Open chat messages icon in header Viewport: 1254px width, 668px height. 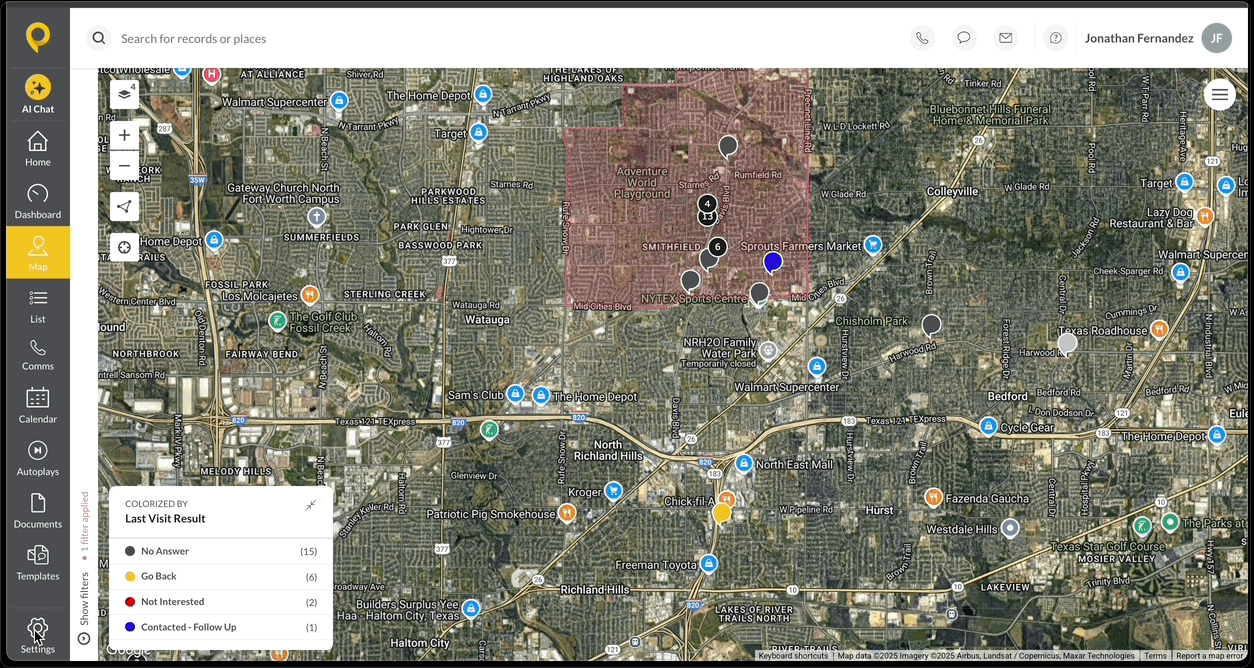[x=964, y=38]
